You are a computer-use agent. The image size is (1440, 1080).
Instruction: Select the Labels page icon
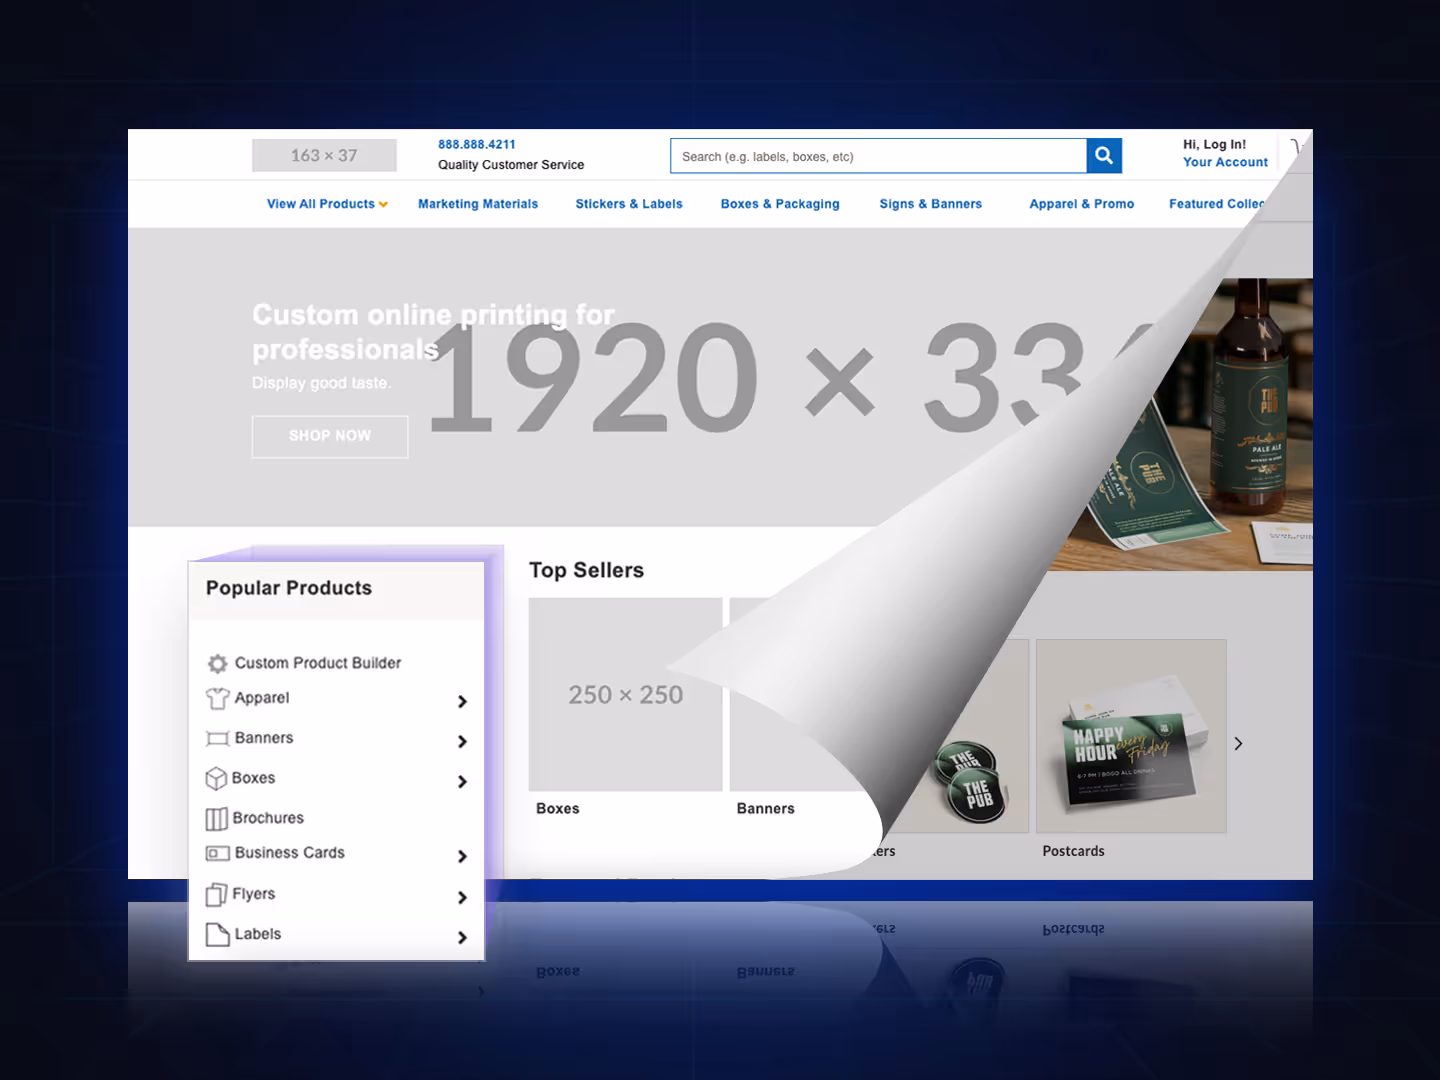(218, 934)
